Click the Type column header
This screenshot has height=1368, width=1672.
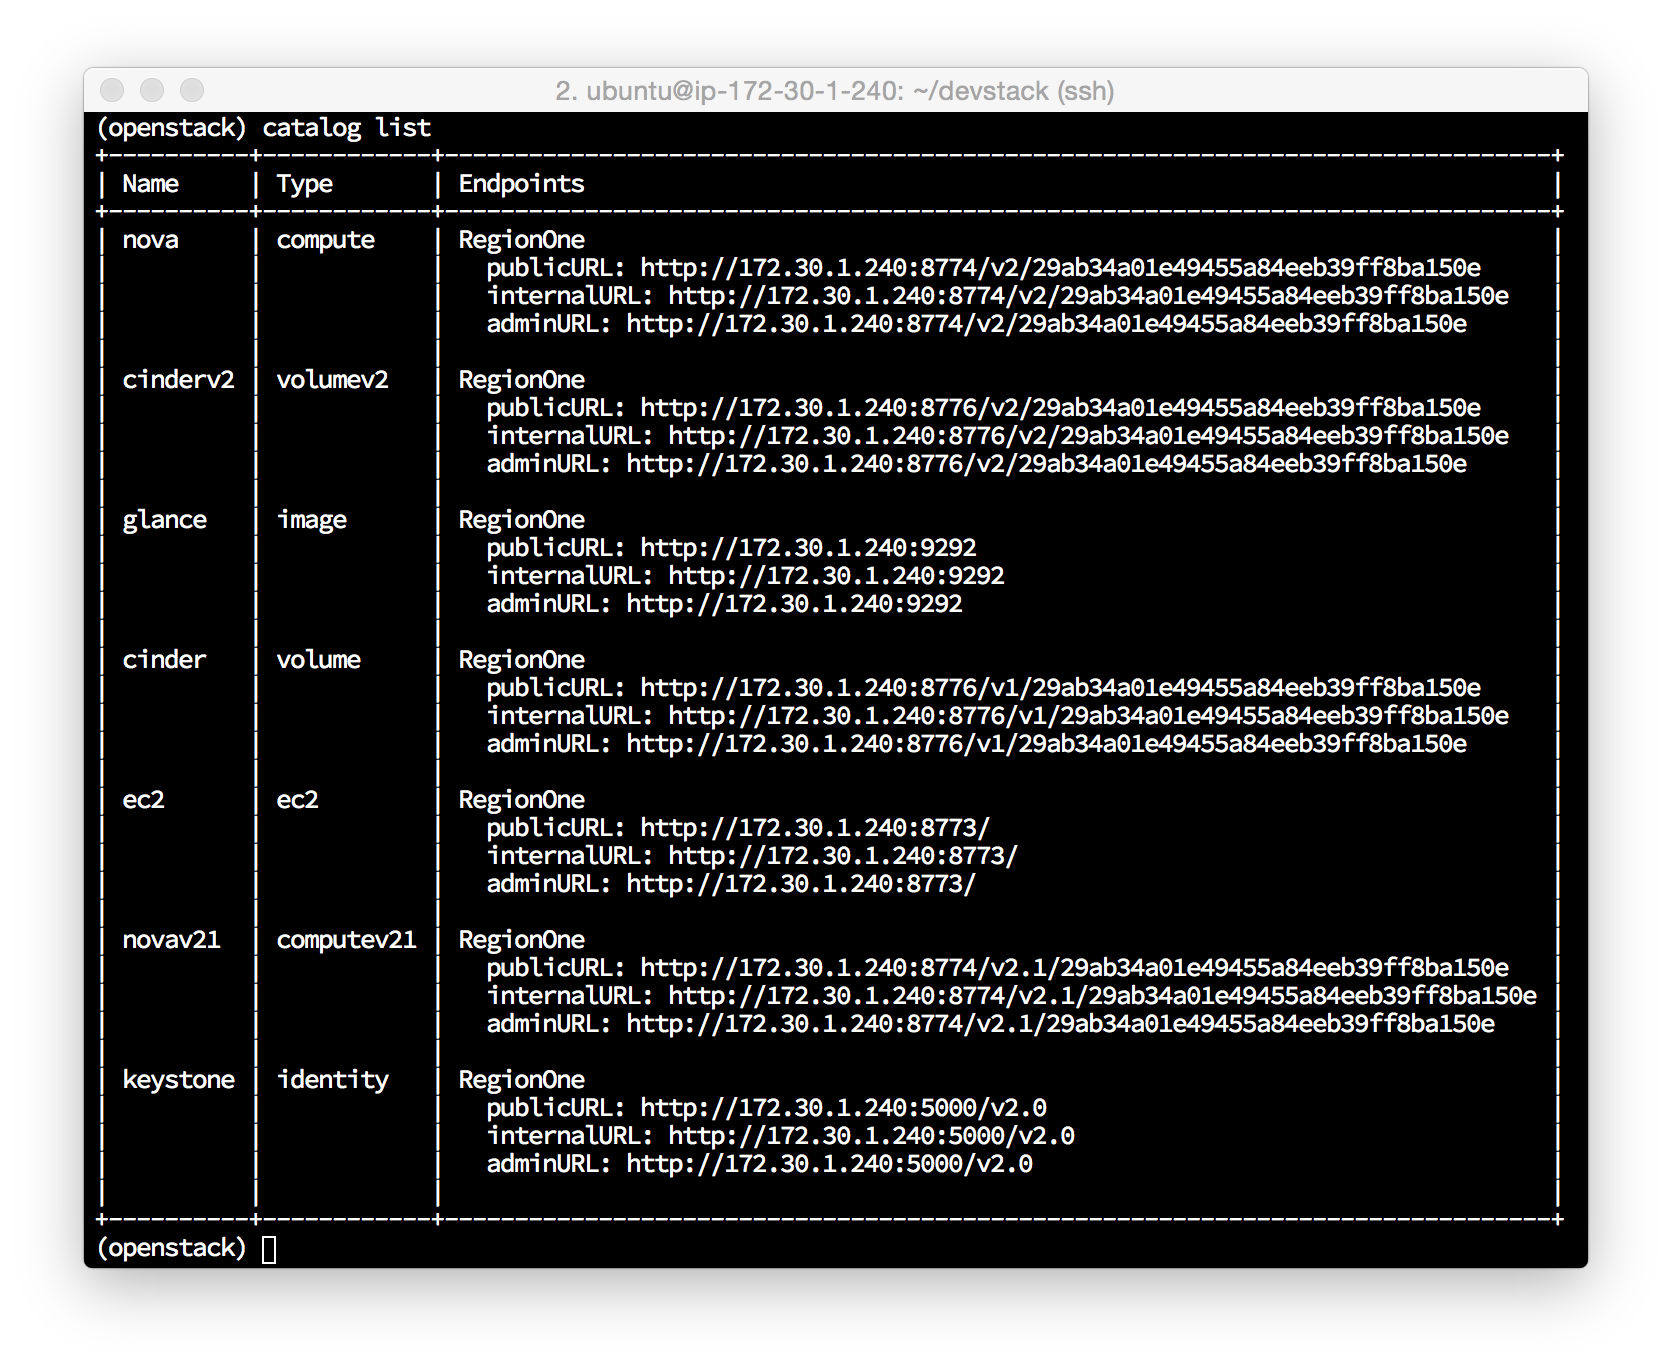(x=304, y=184)
